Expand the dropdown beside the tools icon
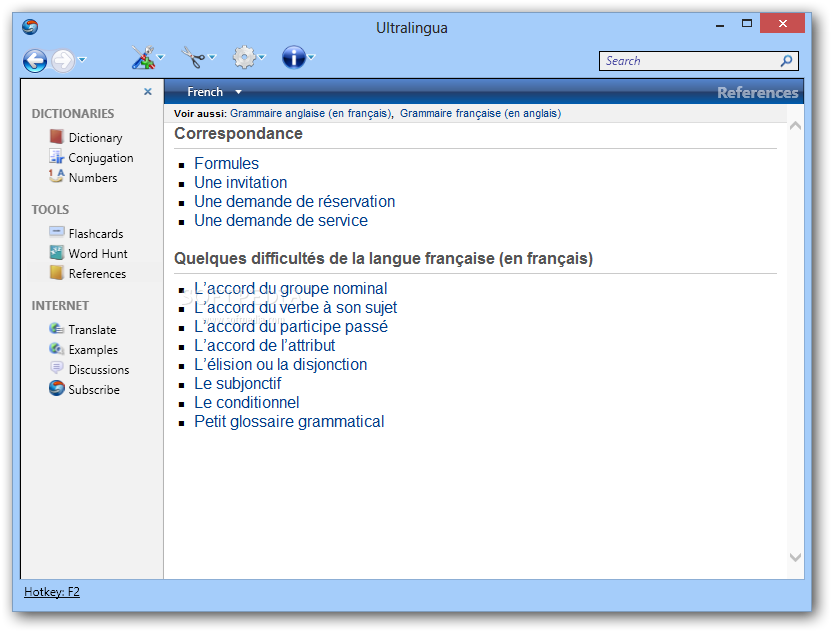Viewport: 832px width, 632px height. [x=161, y=57]
